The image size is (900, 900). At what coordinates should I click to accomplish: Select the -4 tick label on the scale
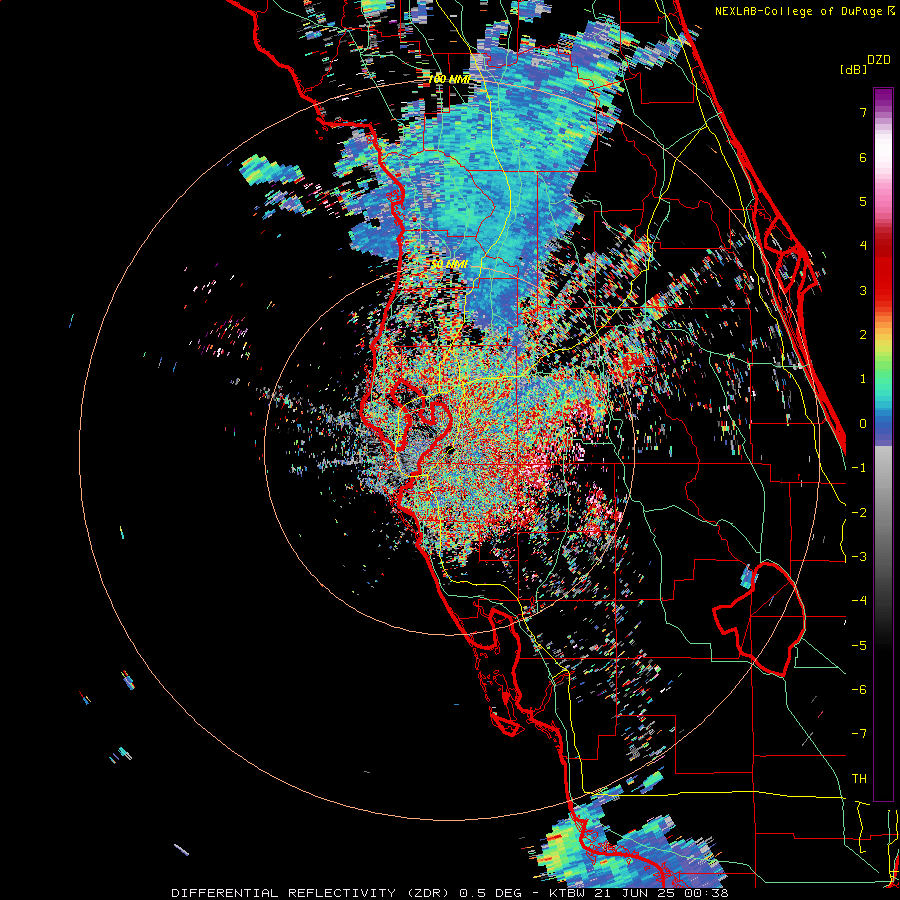pos(859,601)
